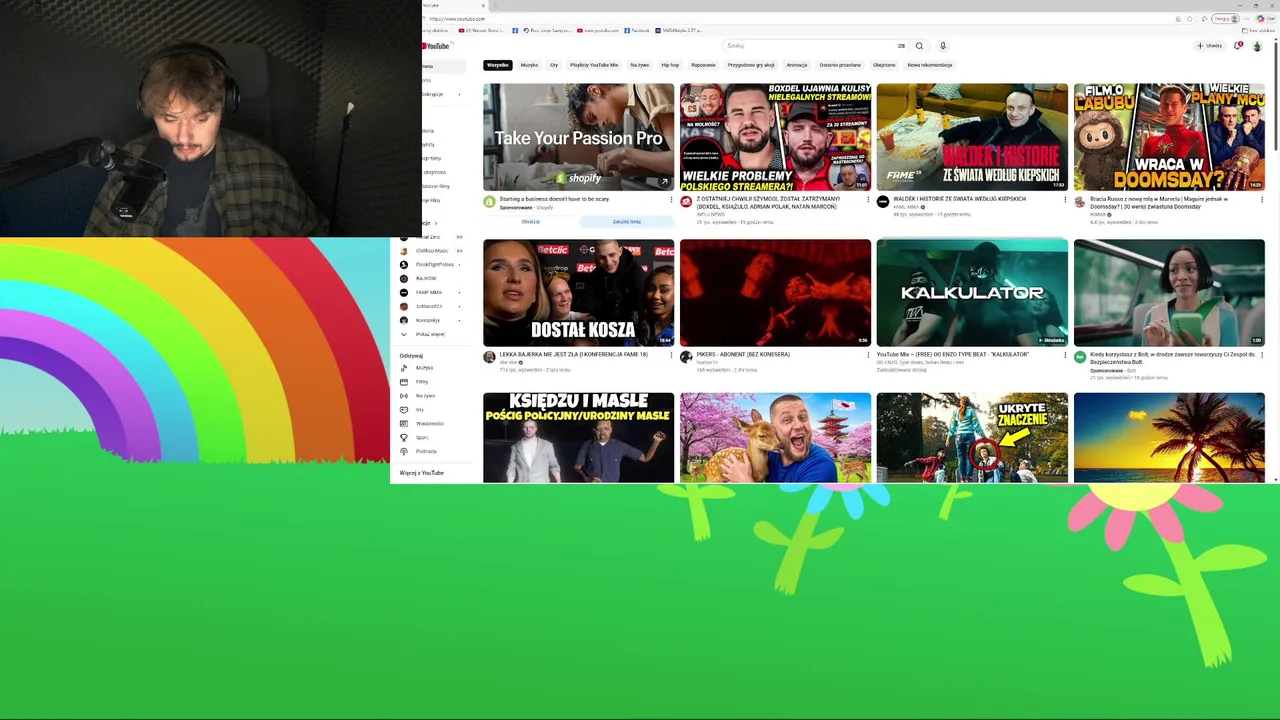Click the YouTube logo
The image size is (1280, 720).
(436, 46)
